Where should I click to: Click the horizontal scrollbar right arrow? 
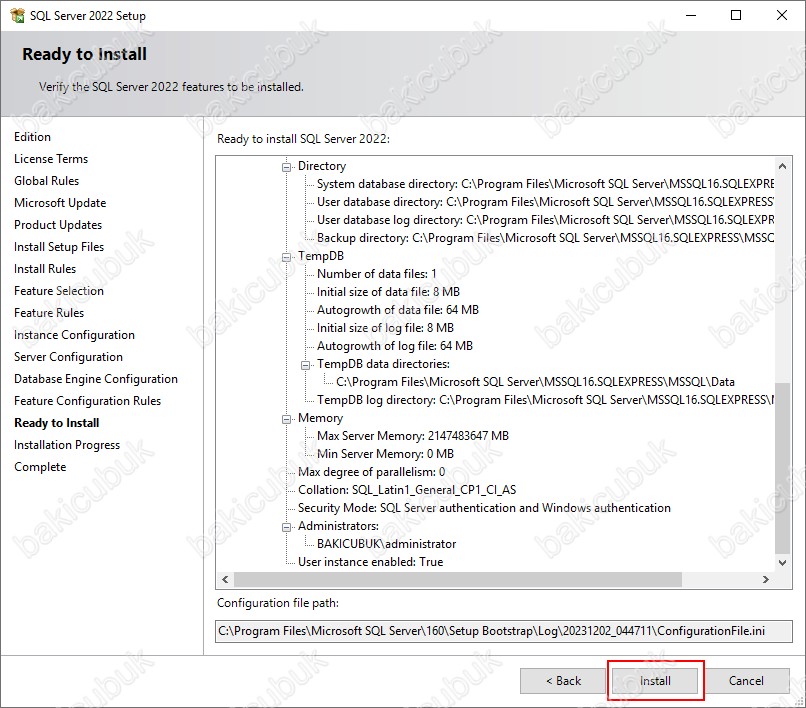click(x=766, y=579)
